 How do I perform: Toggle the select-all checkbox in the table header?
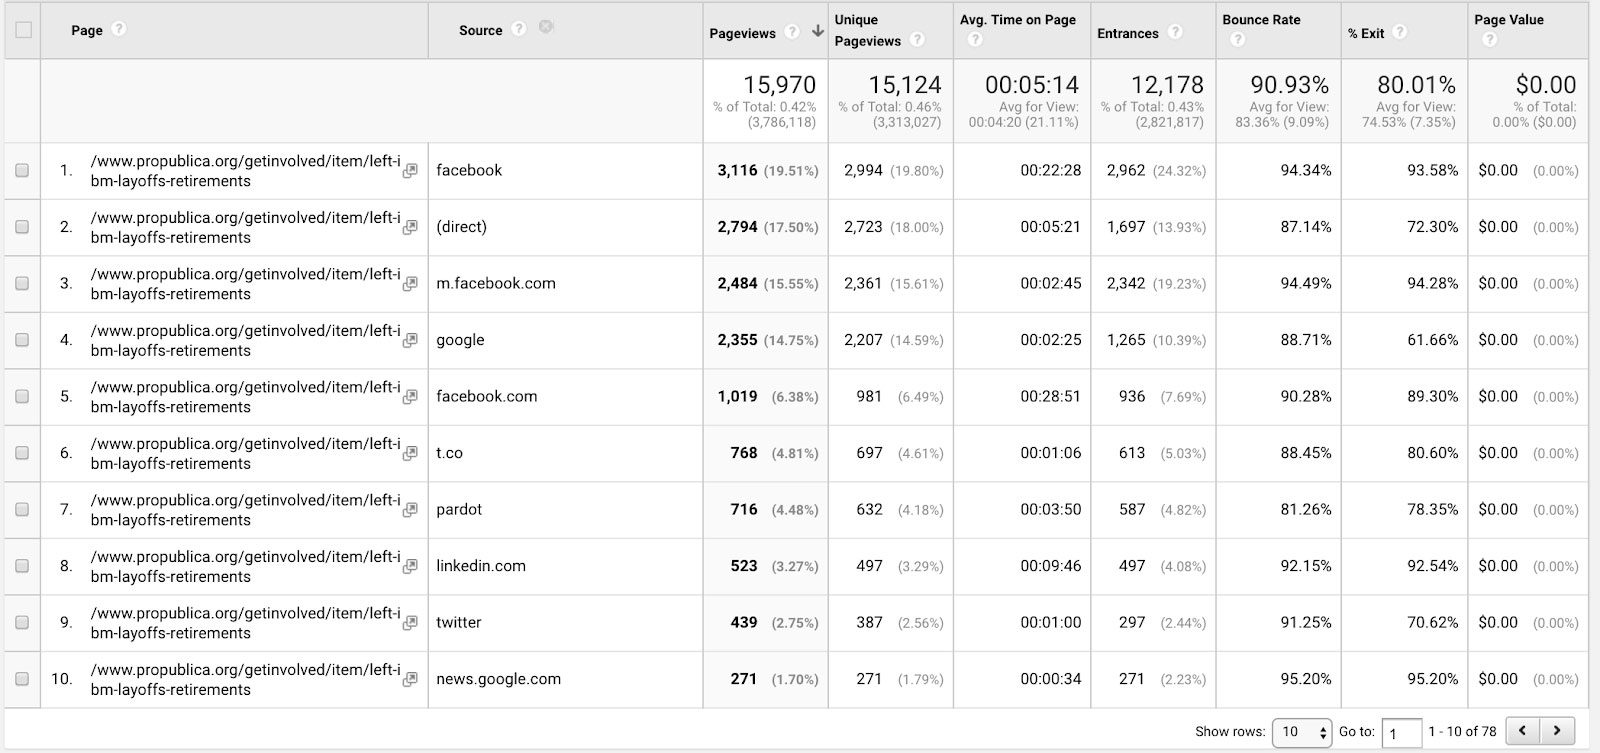point(23,30)
